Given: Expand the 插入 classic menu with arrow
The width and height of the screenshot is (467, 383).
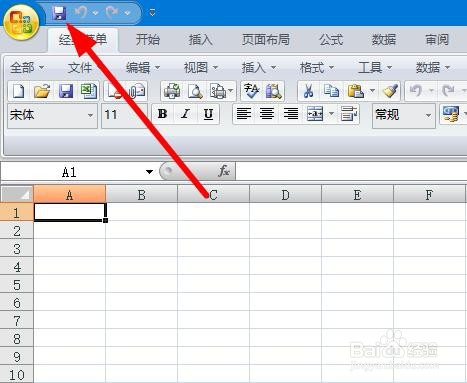Looking at the screenshot, I should click(x=259, y=68).
